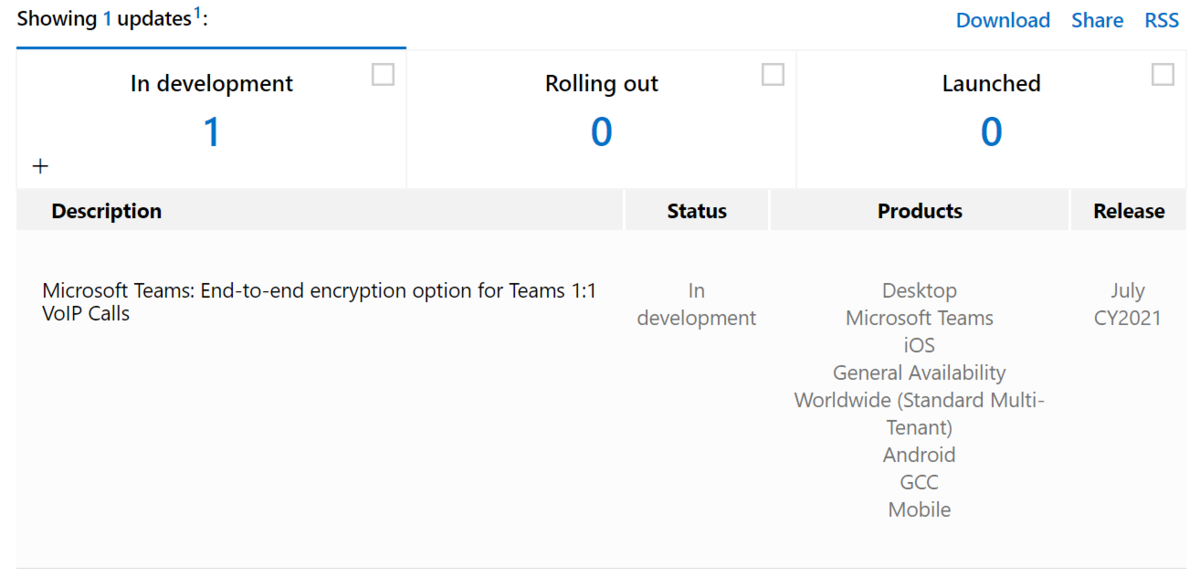Open the Share link
The height and width of the screenshot is (577, 1200).
(x=1097, y=20)
